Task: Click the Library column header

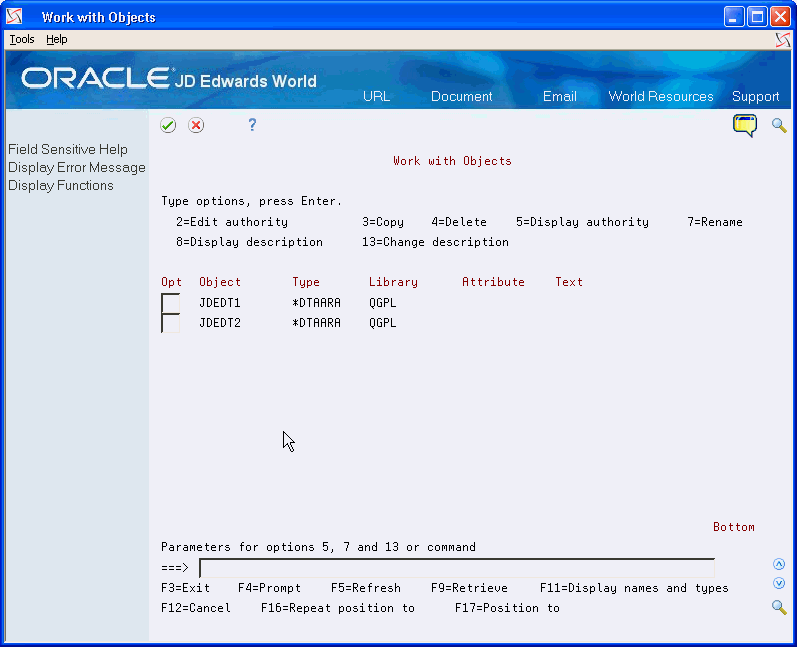Action: coord(393,282)
